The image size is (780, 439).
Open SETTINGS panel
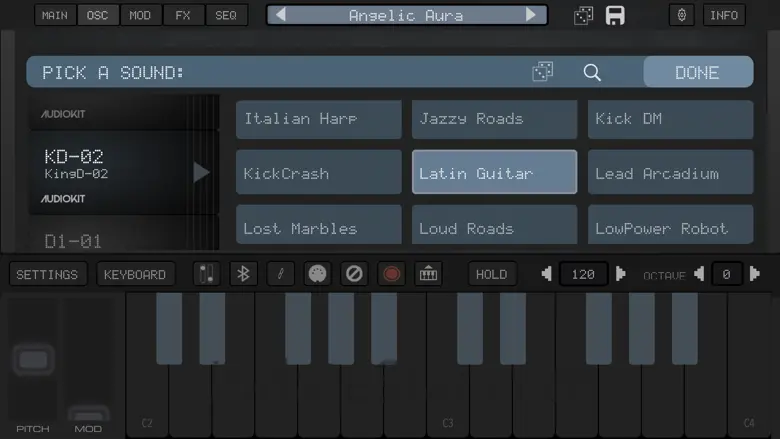click(48, 274)
